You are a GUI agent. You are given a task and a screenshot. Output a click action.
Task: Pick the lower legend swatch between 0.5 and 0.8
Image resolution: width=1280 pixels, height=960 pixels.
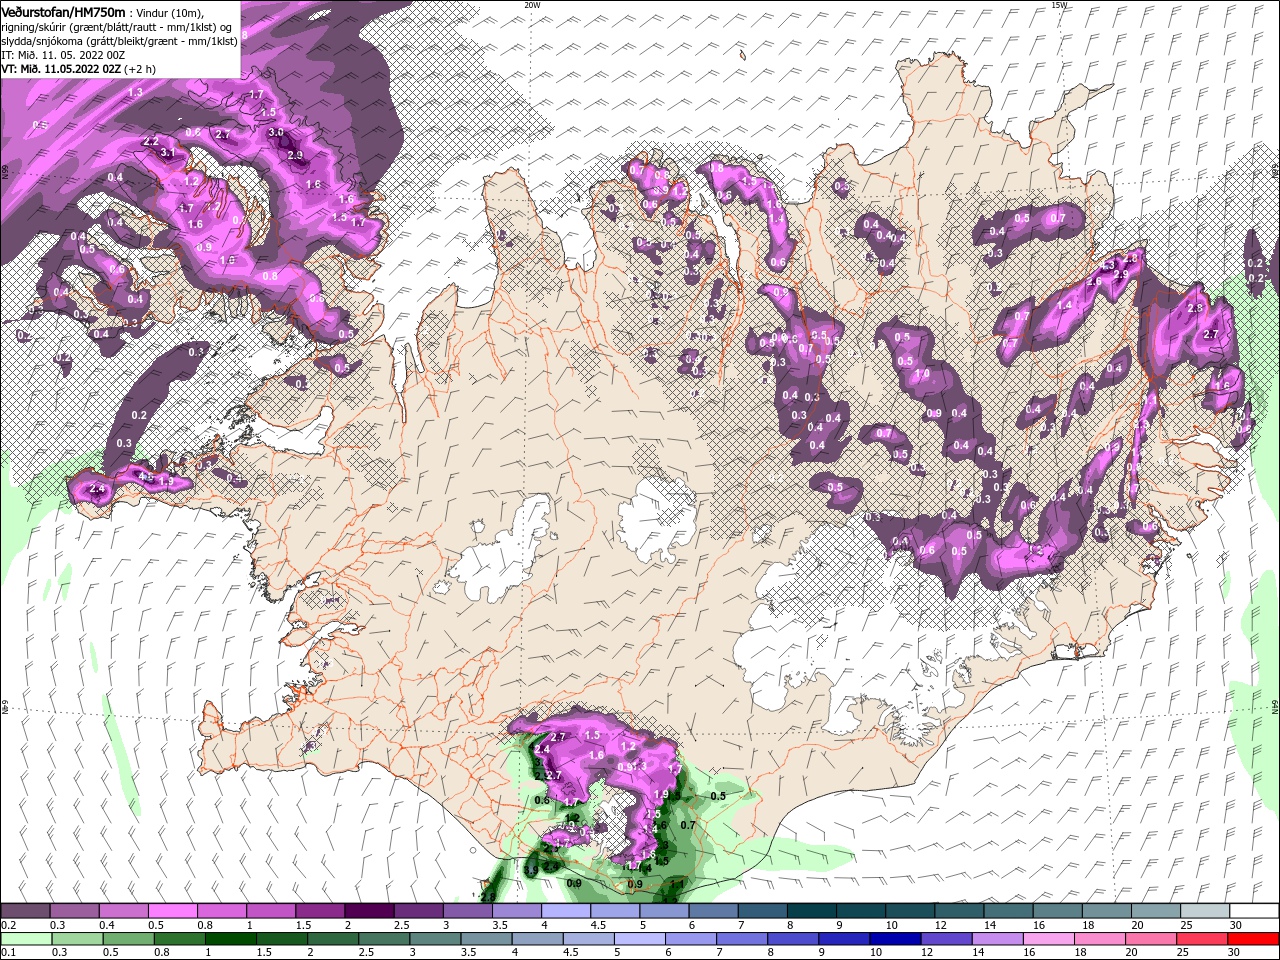(129, 939)
